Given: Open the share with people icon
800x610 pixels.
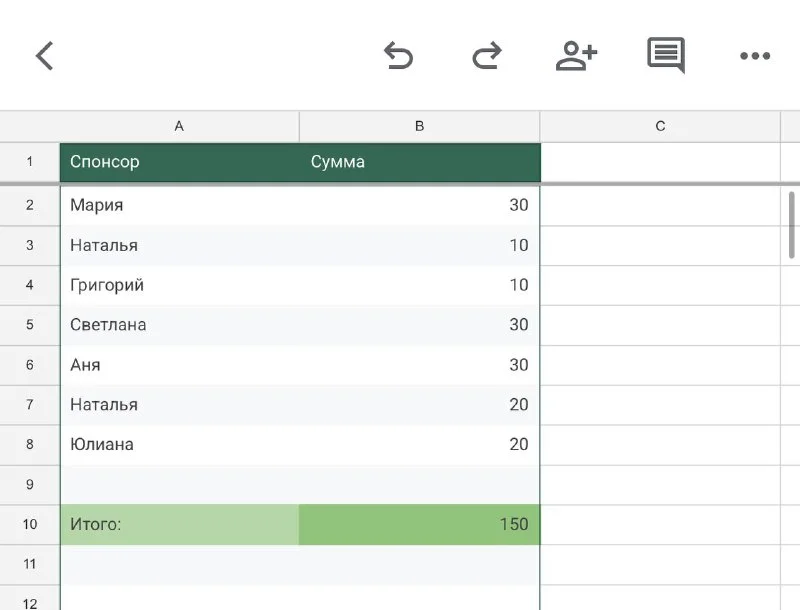Looking at the screenshot, I should [x=576, y=56].
